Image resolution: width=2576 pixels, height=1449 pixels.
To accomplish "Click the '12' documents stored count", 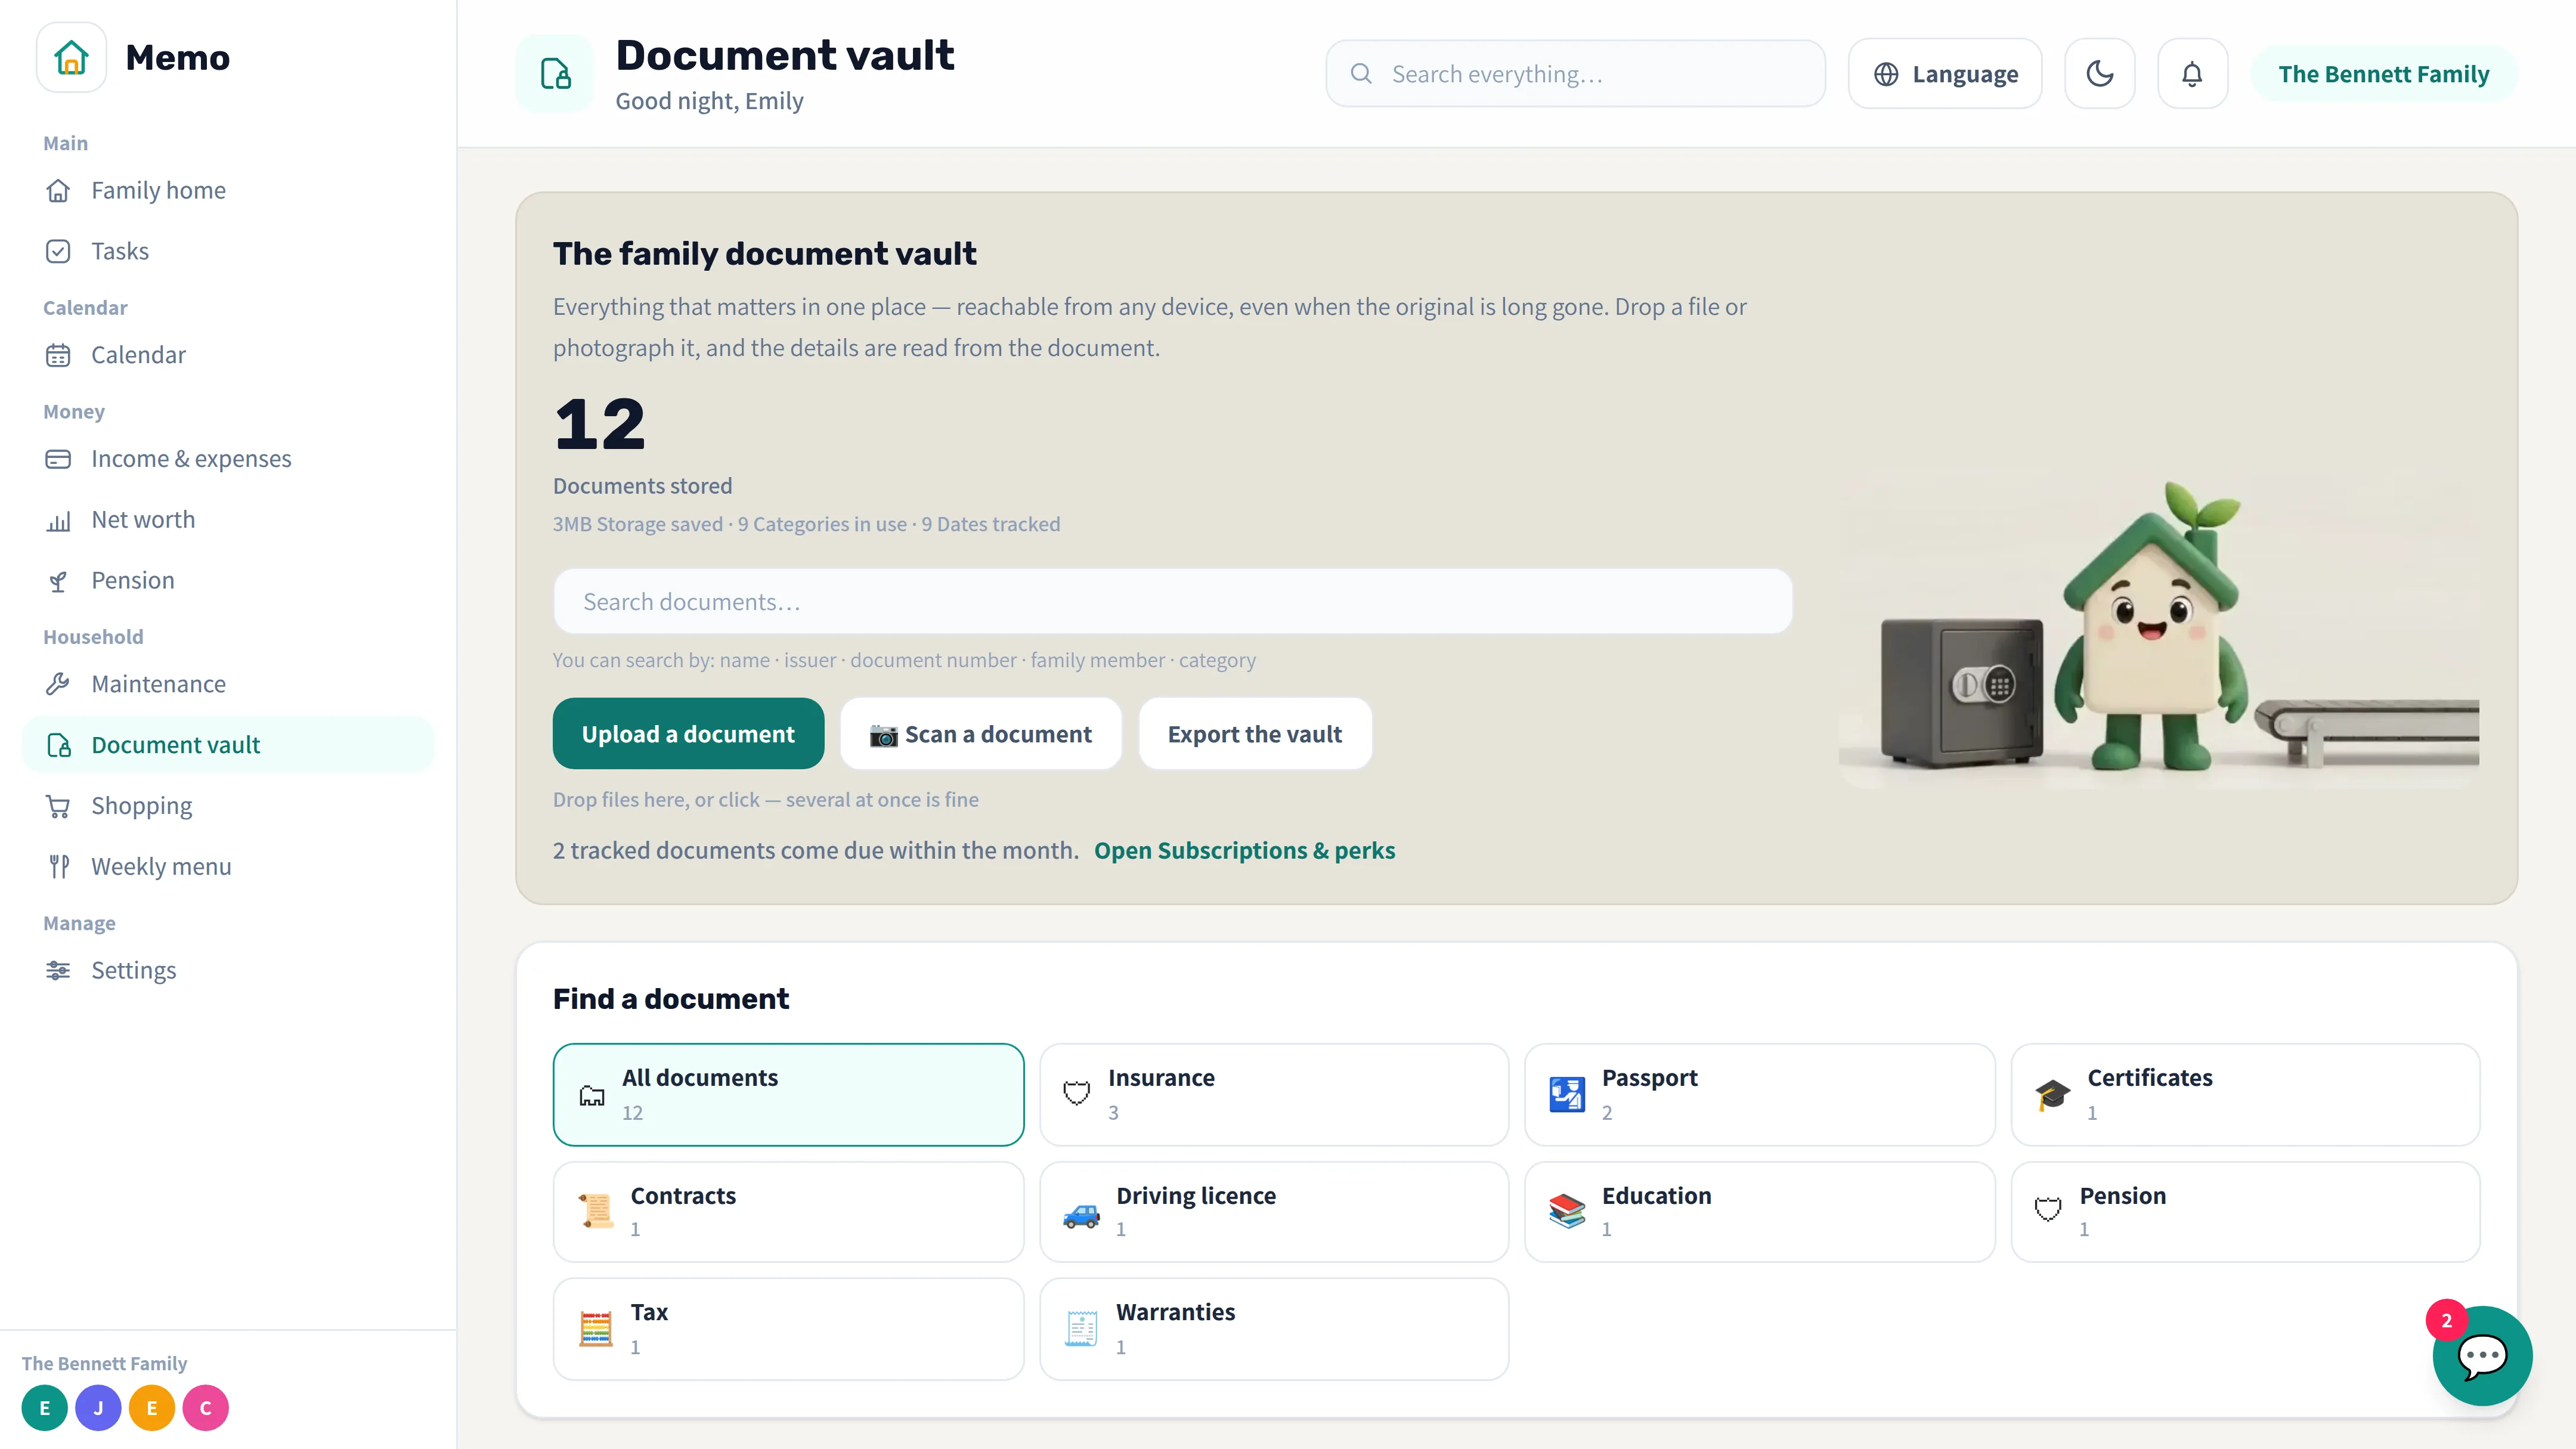I will pos(600,424).
